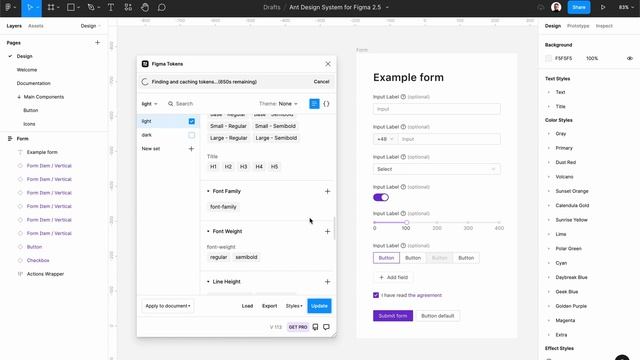Open the docs icon beside GET PRO
The image size is (640, 360).
tap(315, 327)
